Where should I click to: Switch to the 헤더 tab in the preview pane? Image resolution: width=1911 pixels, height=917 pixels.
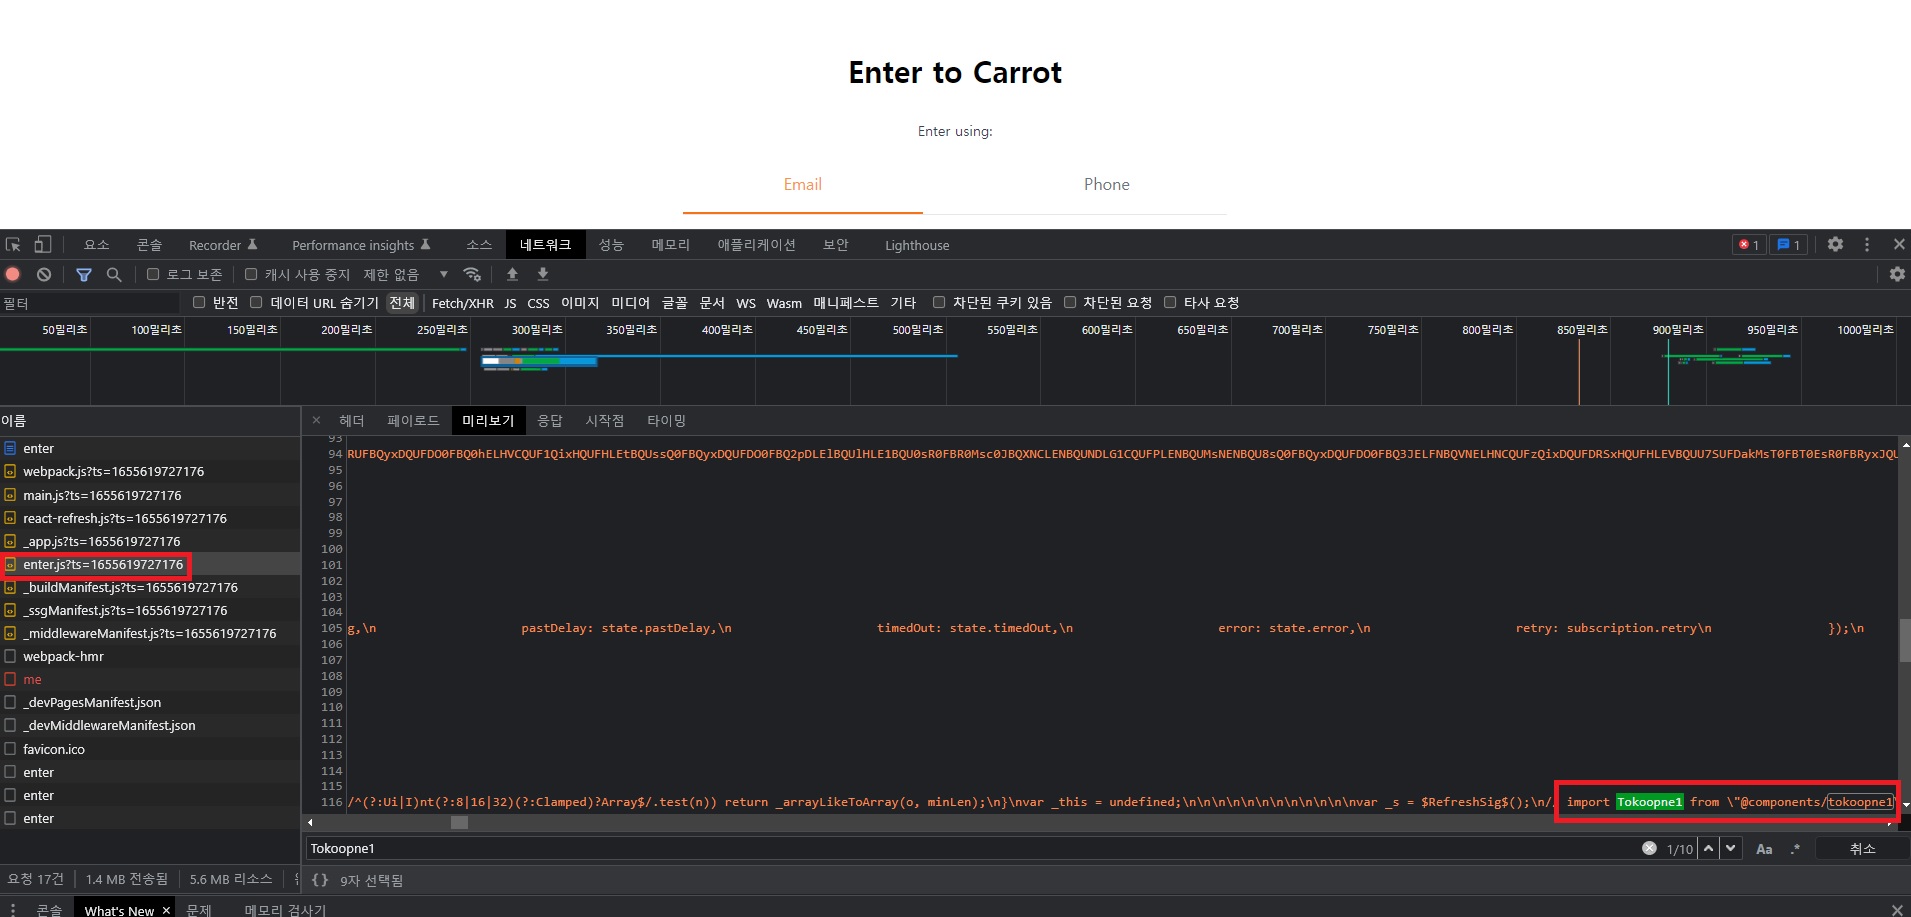352,420
